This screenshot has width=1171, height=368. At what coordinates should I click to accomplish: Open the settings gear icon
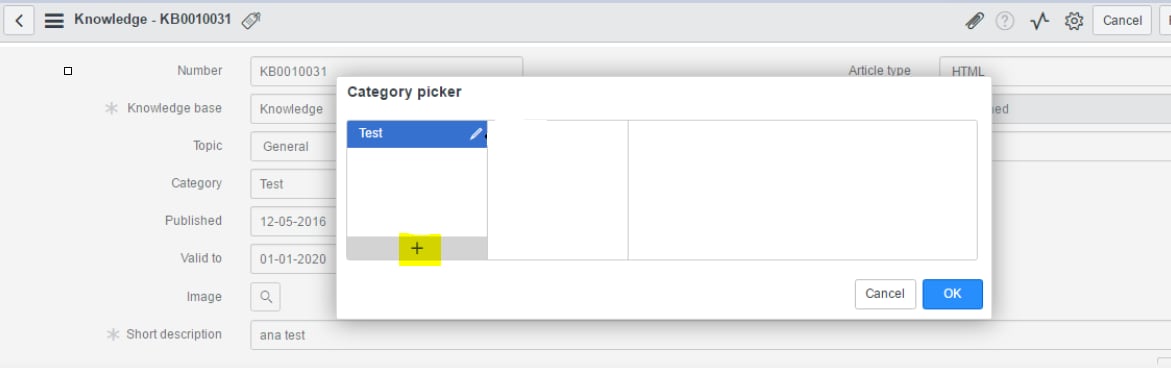pyautogui.click(x=1074, y=21)
